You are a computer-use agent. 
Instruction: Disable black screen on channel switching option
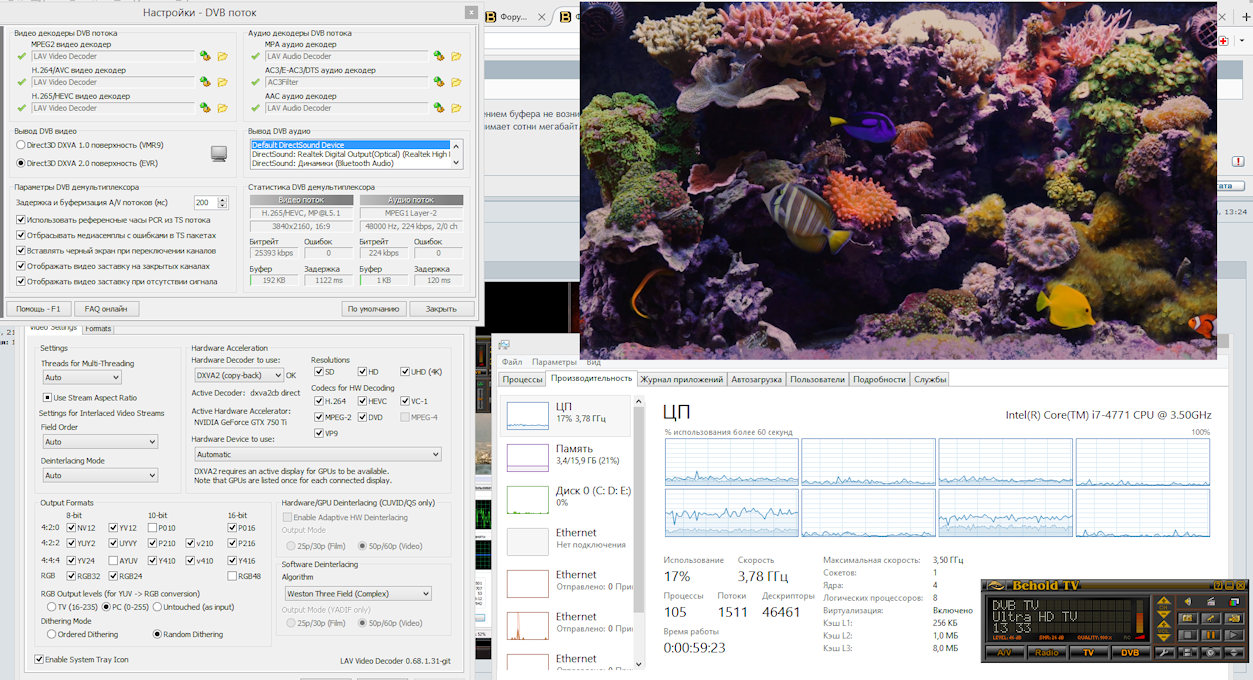[x=19, y=250]
